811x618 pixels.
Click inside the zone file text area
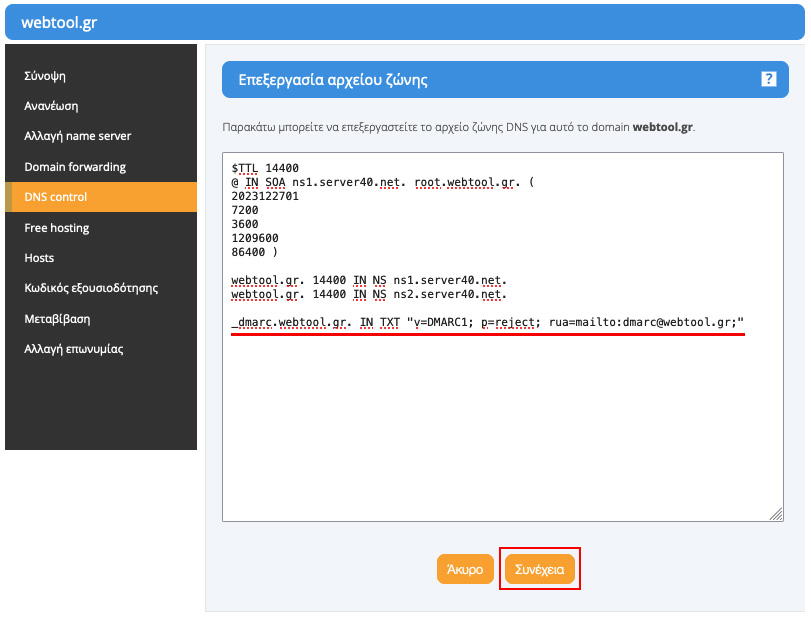[x=503, y=337]
